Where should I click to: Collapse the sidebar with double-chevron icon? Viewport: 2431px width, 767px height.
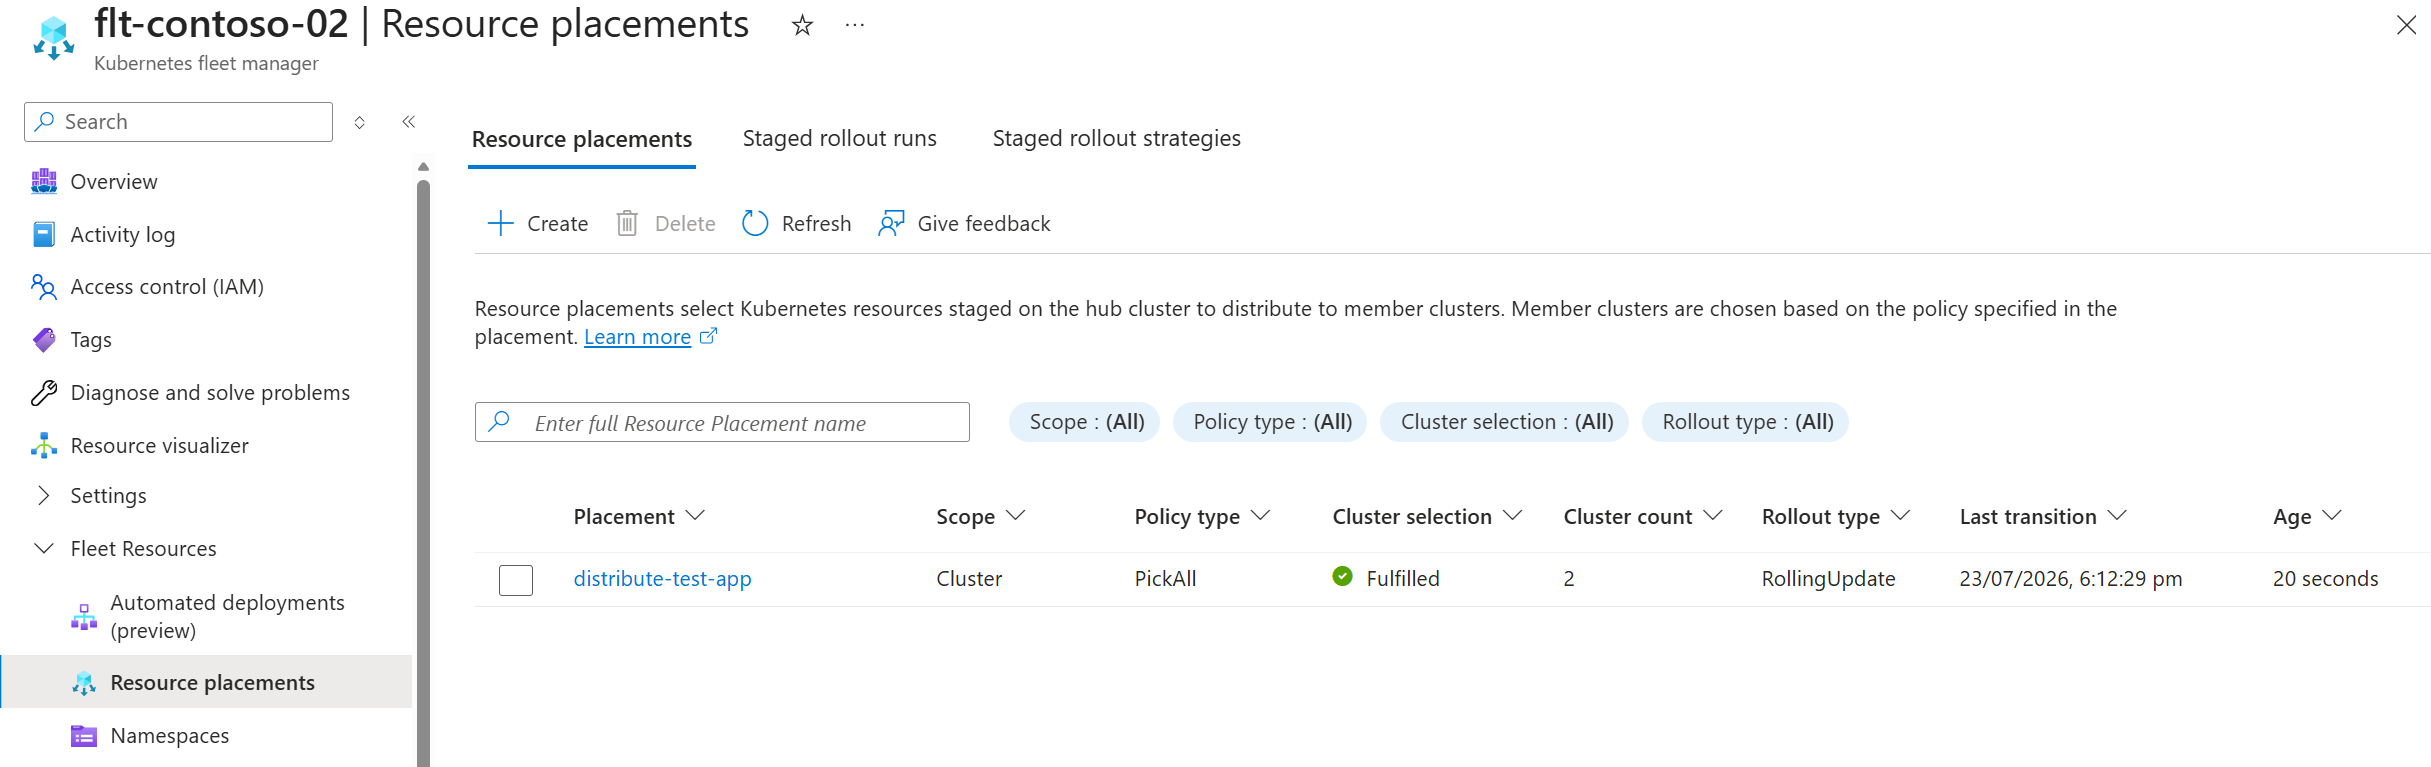point(408,122)
